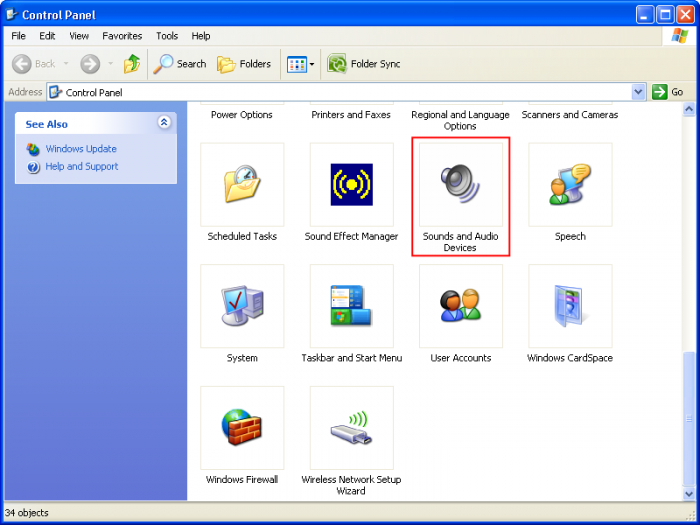
Task: Follow the Windows Update link
Action: pos(81,149)
